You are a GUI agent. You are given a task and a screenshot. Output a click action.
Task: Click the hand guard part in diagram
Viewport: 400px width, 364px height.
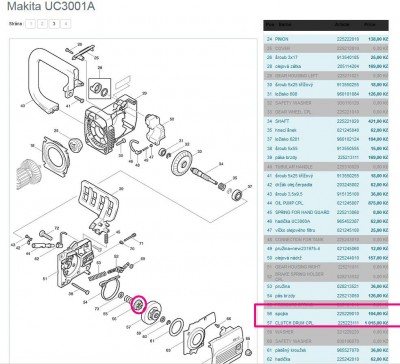tap(99, 207)
